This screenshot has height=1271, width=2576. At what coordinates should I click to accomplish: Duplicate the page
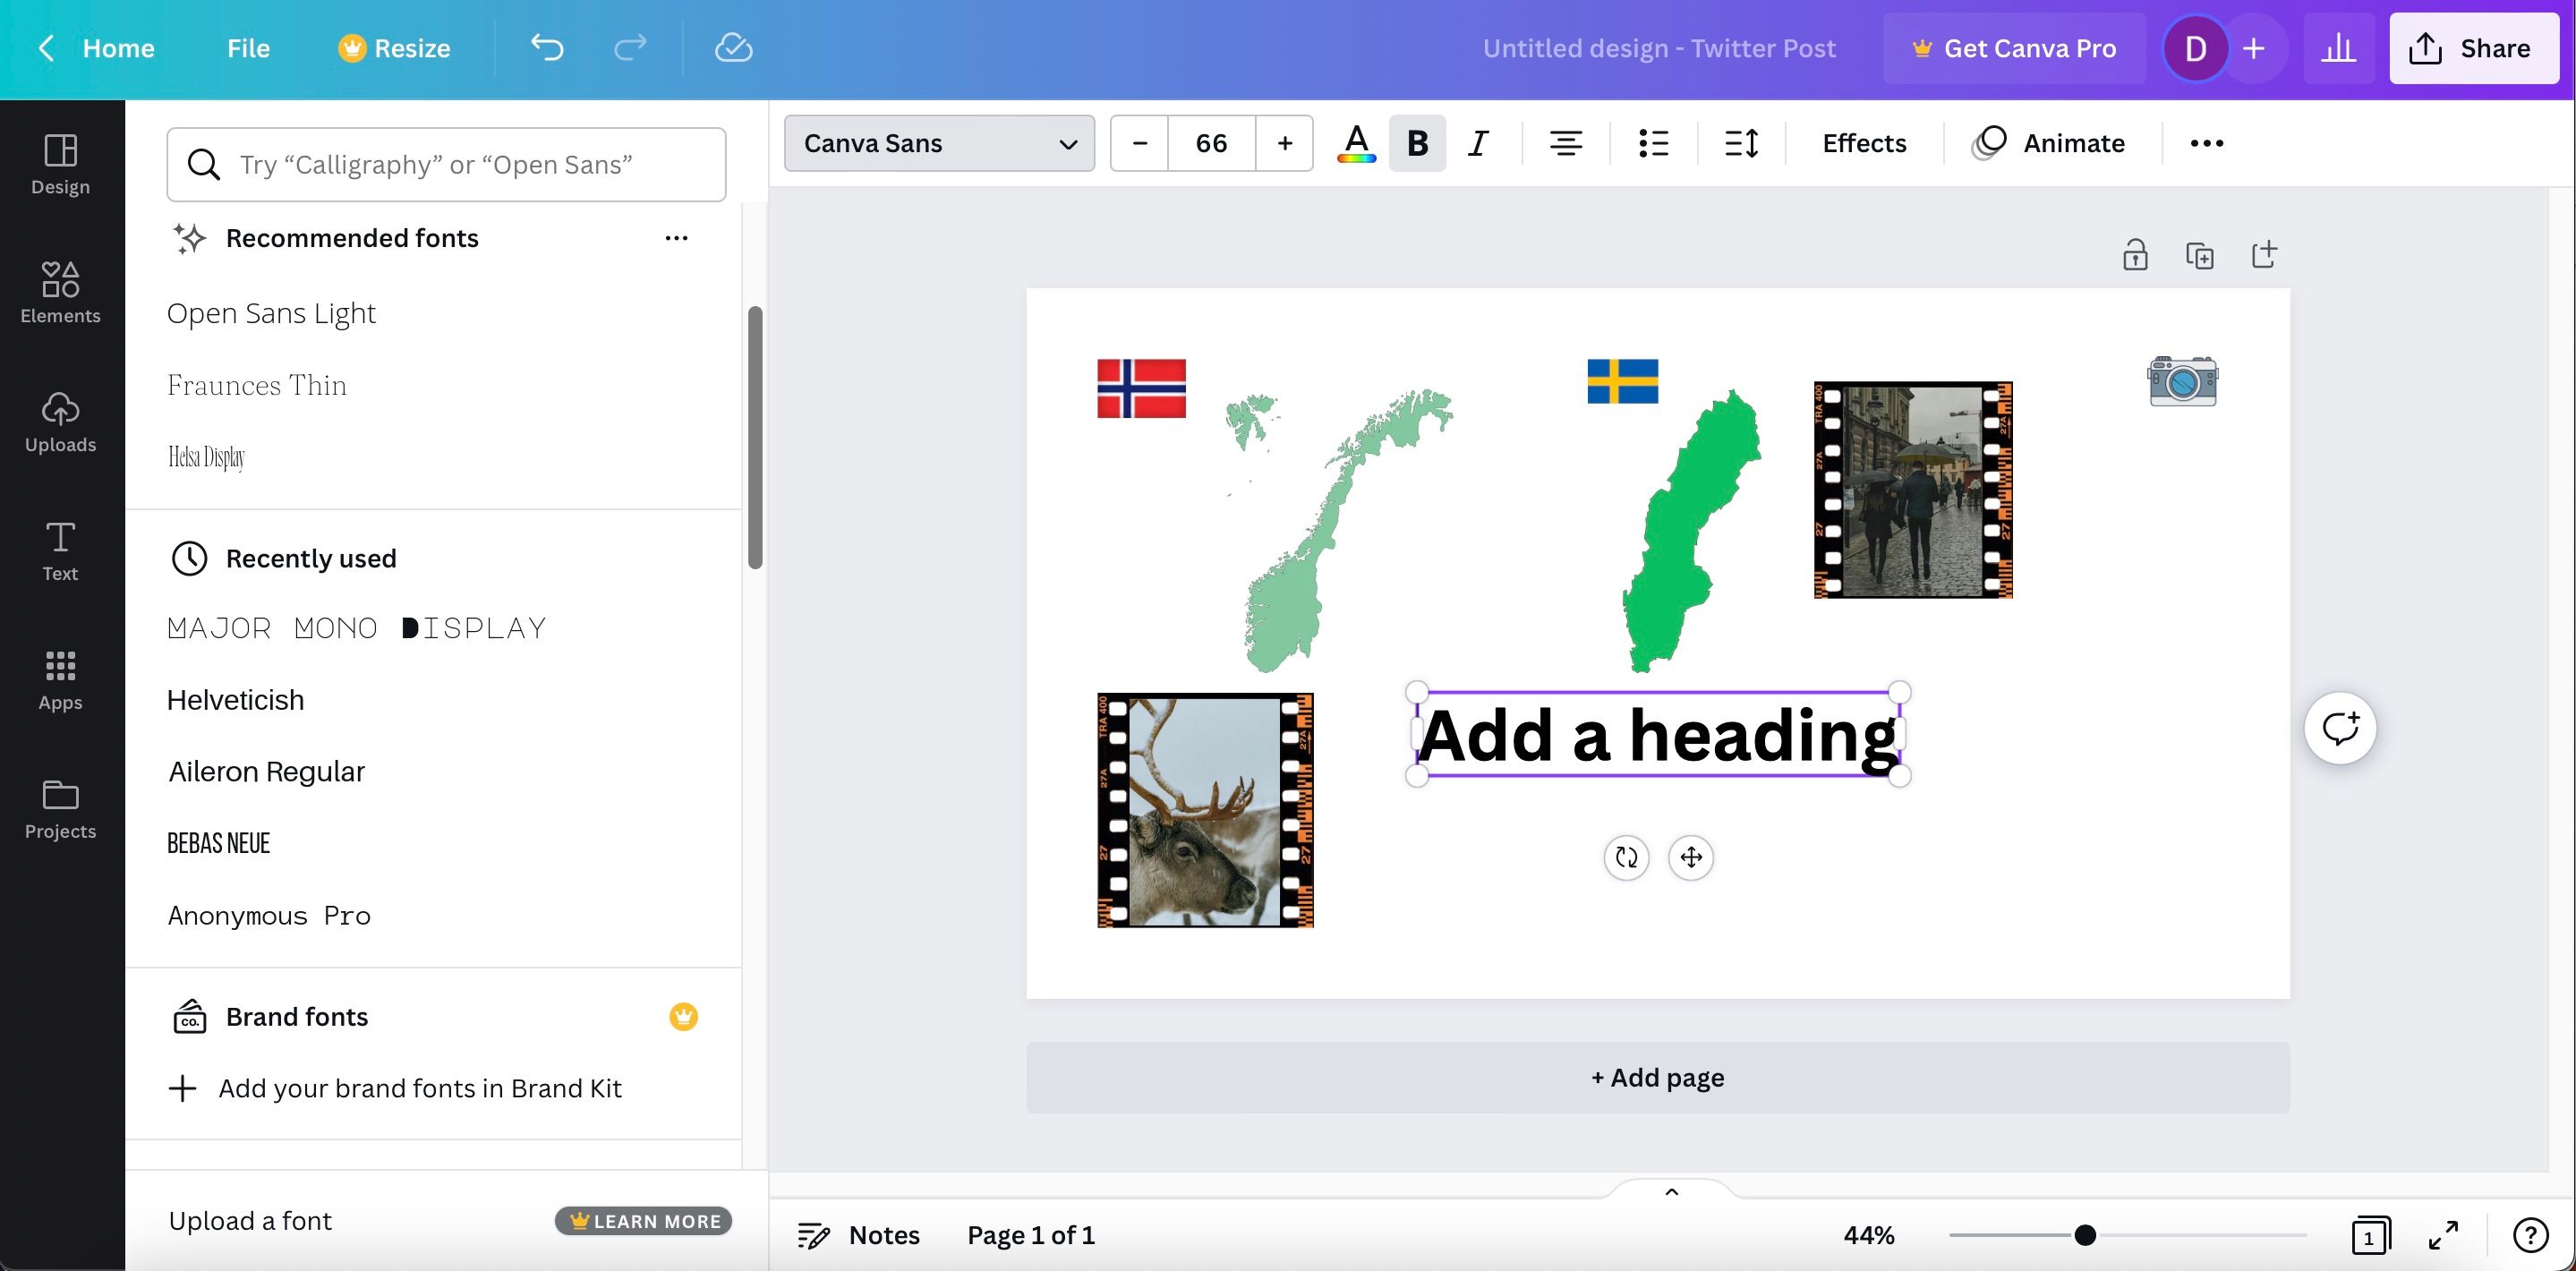[x=2199, y=255]
